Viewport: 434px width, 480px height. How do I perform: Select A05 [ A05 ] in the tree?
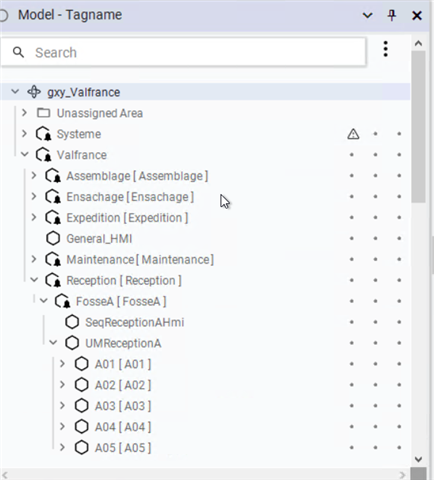click(123, 448)
